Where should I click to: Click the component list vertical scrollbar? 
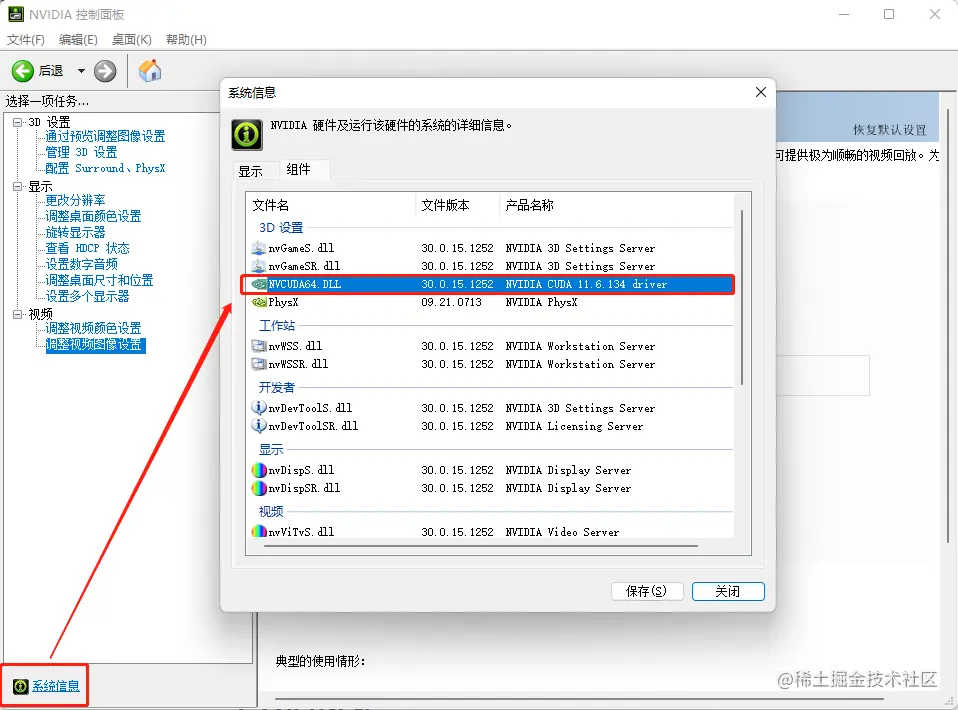(742, 298)
